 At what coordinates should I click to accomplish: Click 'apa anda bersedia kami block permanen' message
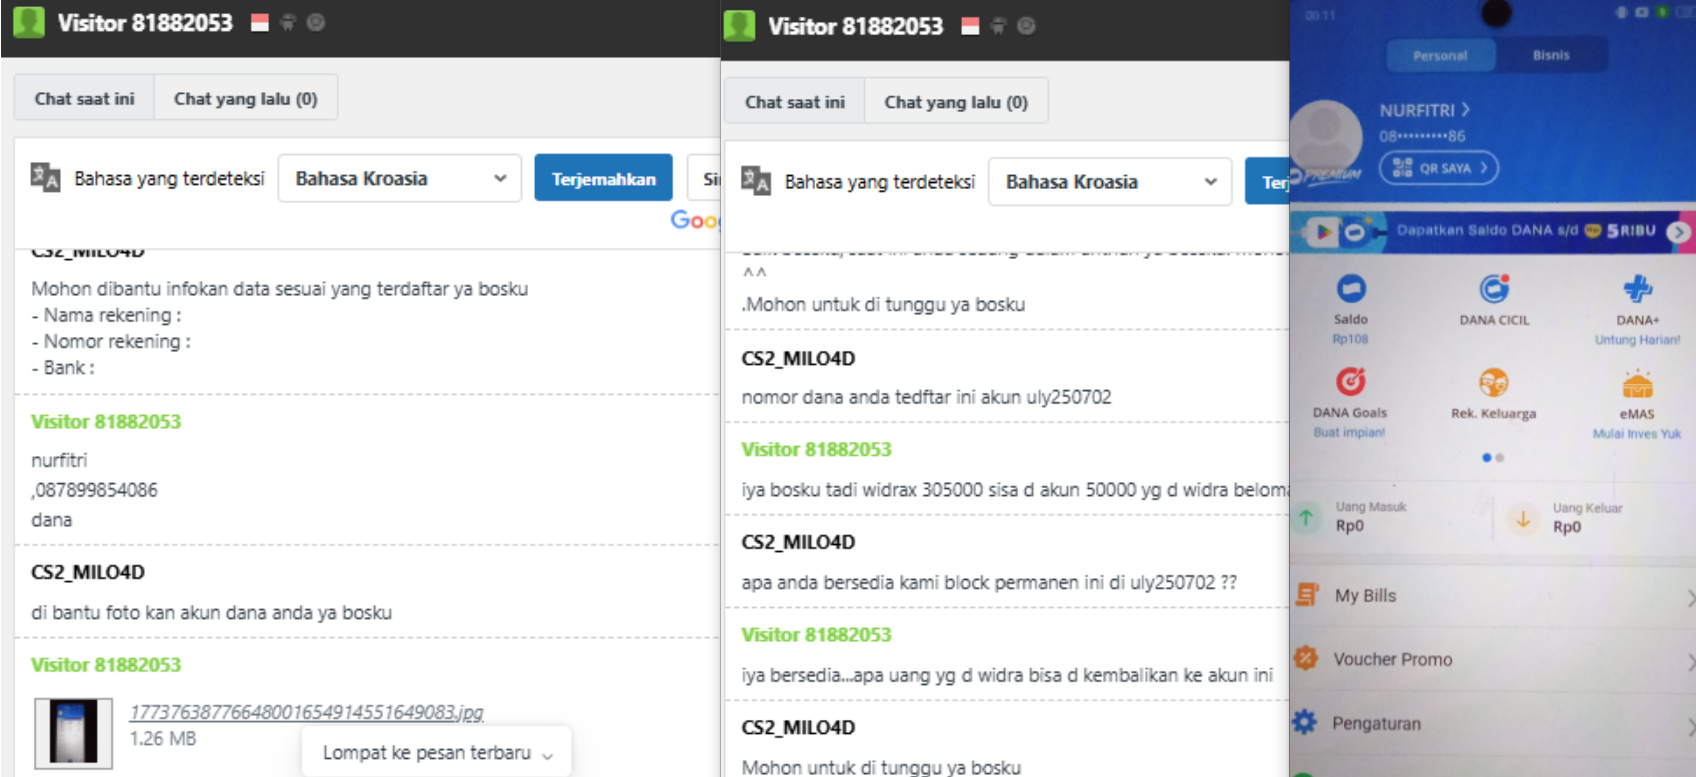989,582
